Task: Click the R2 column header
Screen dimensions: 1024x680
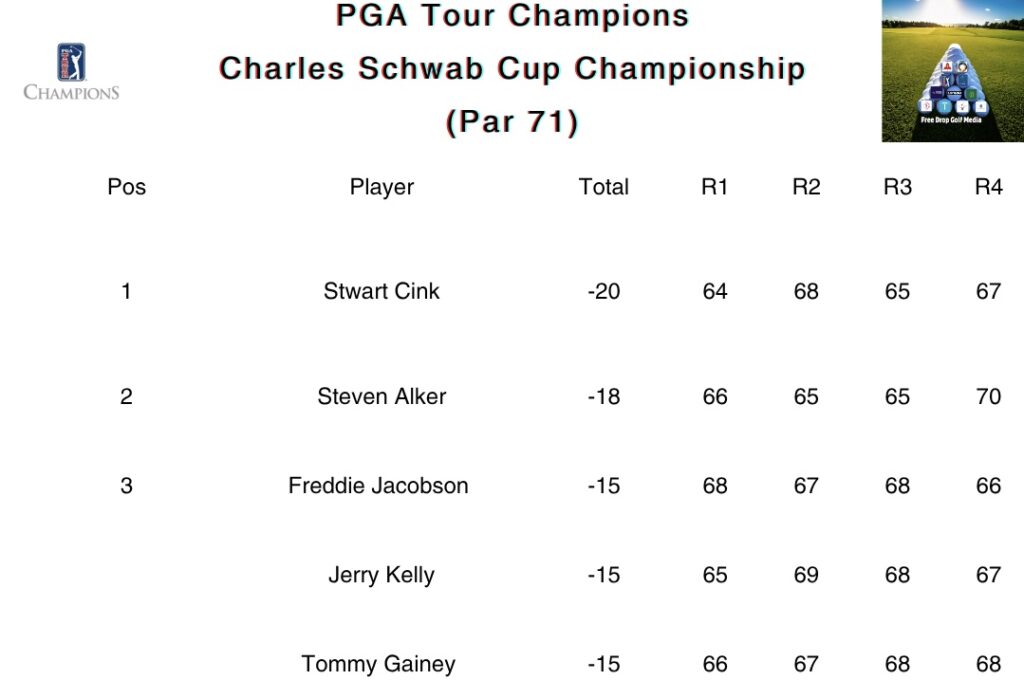Action: tap(806, 187)
